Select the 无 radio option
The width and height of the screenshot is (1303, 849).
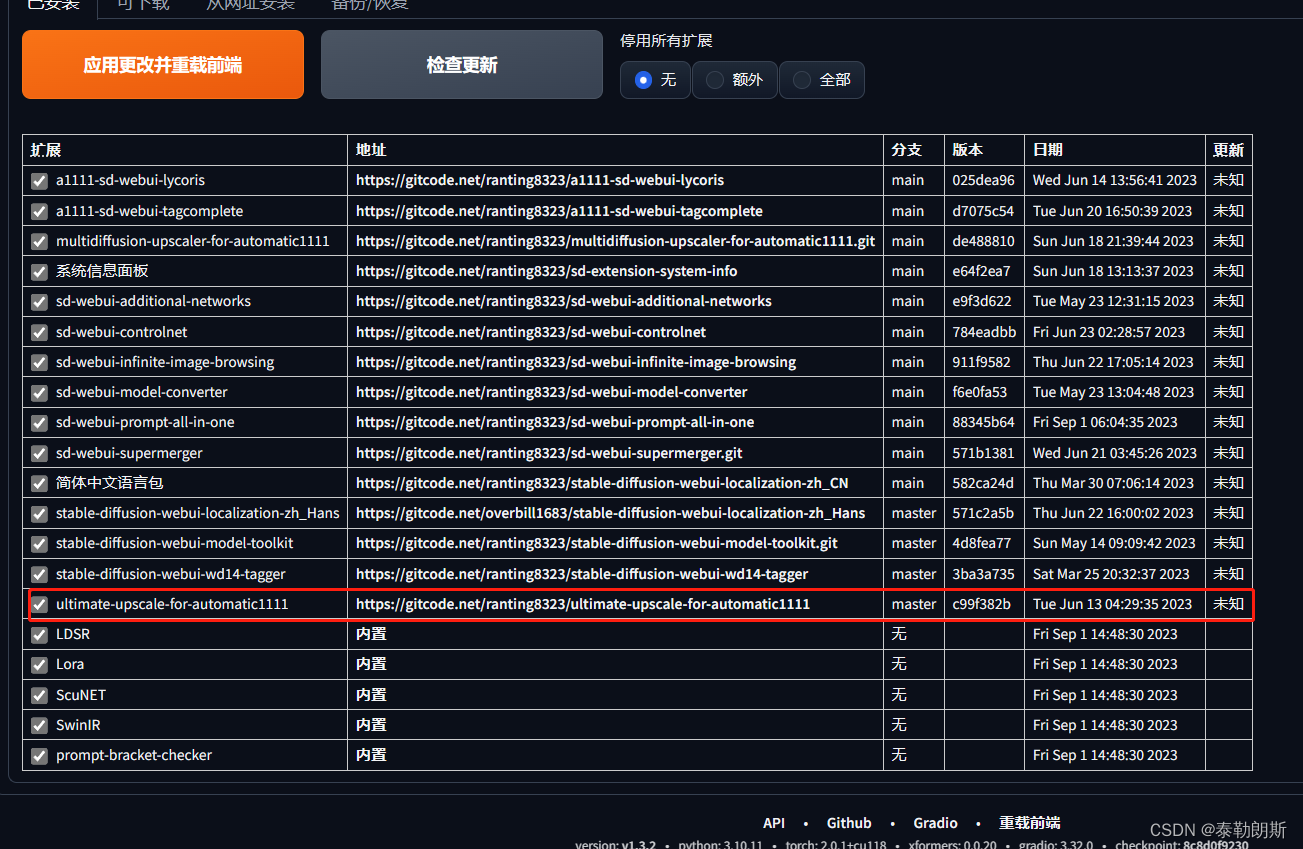[656, 80]
